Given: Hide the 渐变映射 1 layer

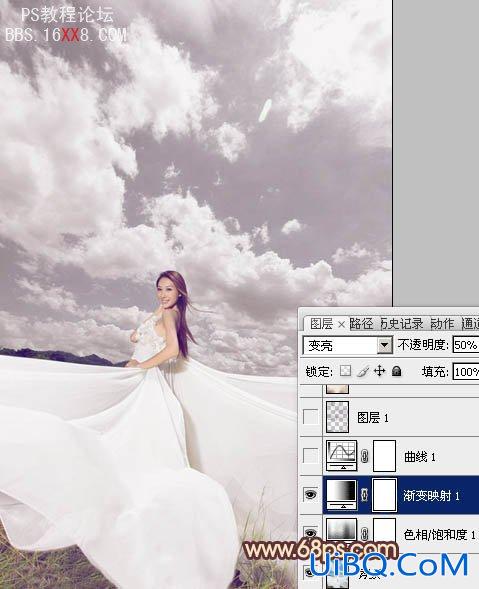Looking at the screenshot, I should click(310, 495).
